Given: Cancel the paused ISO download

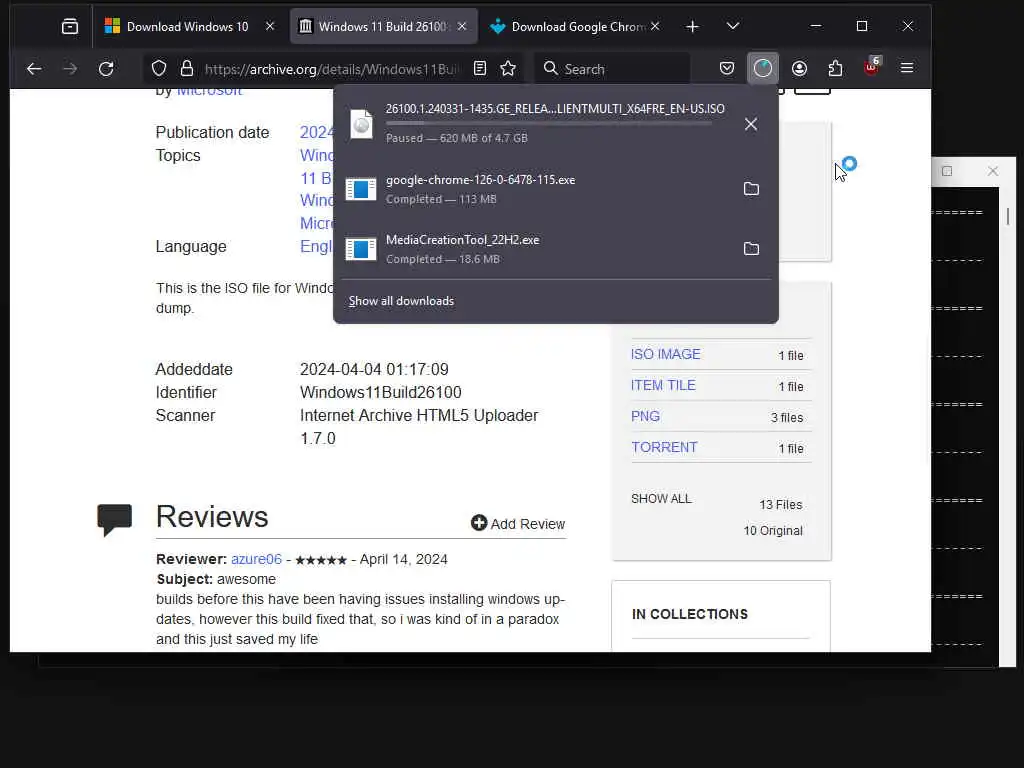Looking at the screenshot, I should 751,124.
